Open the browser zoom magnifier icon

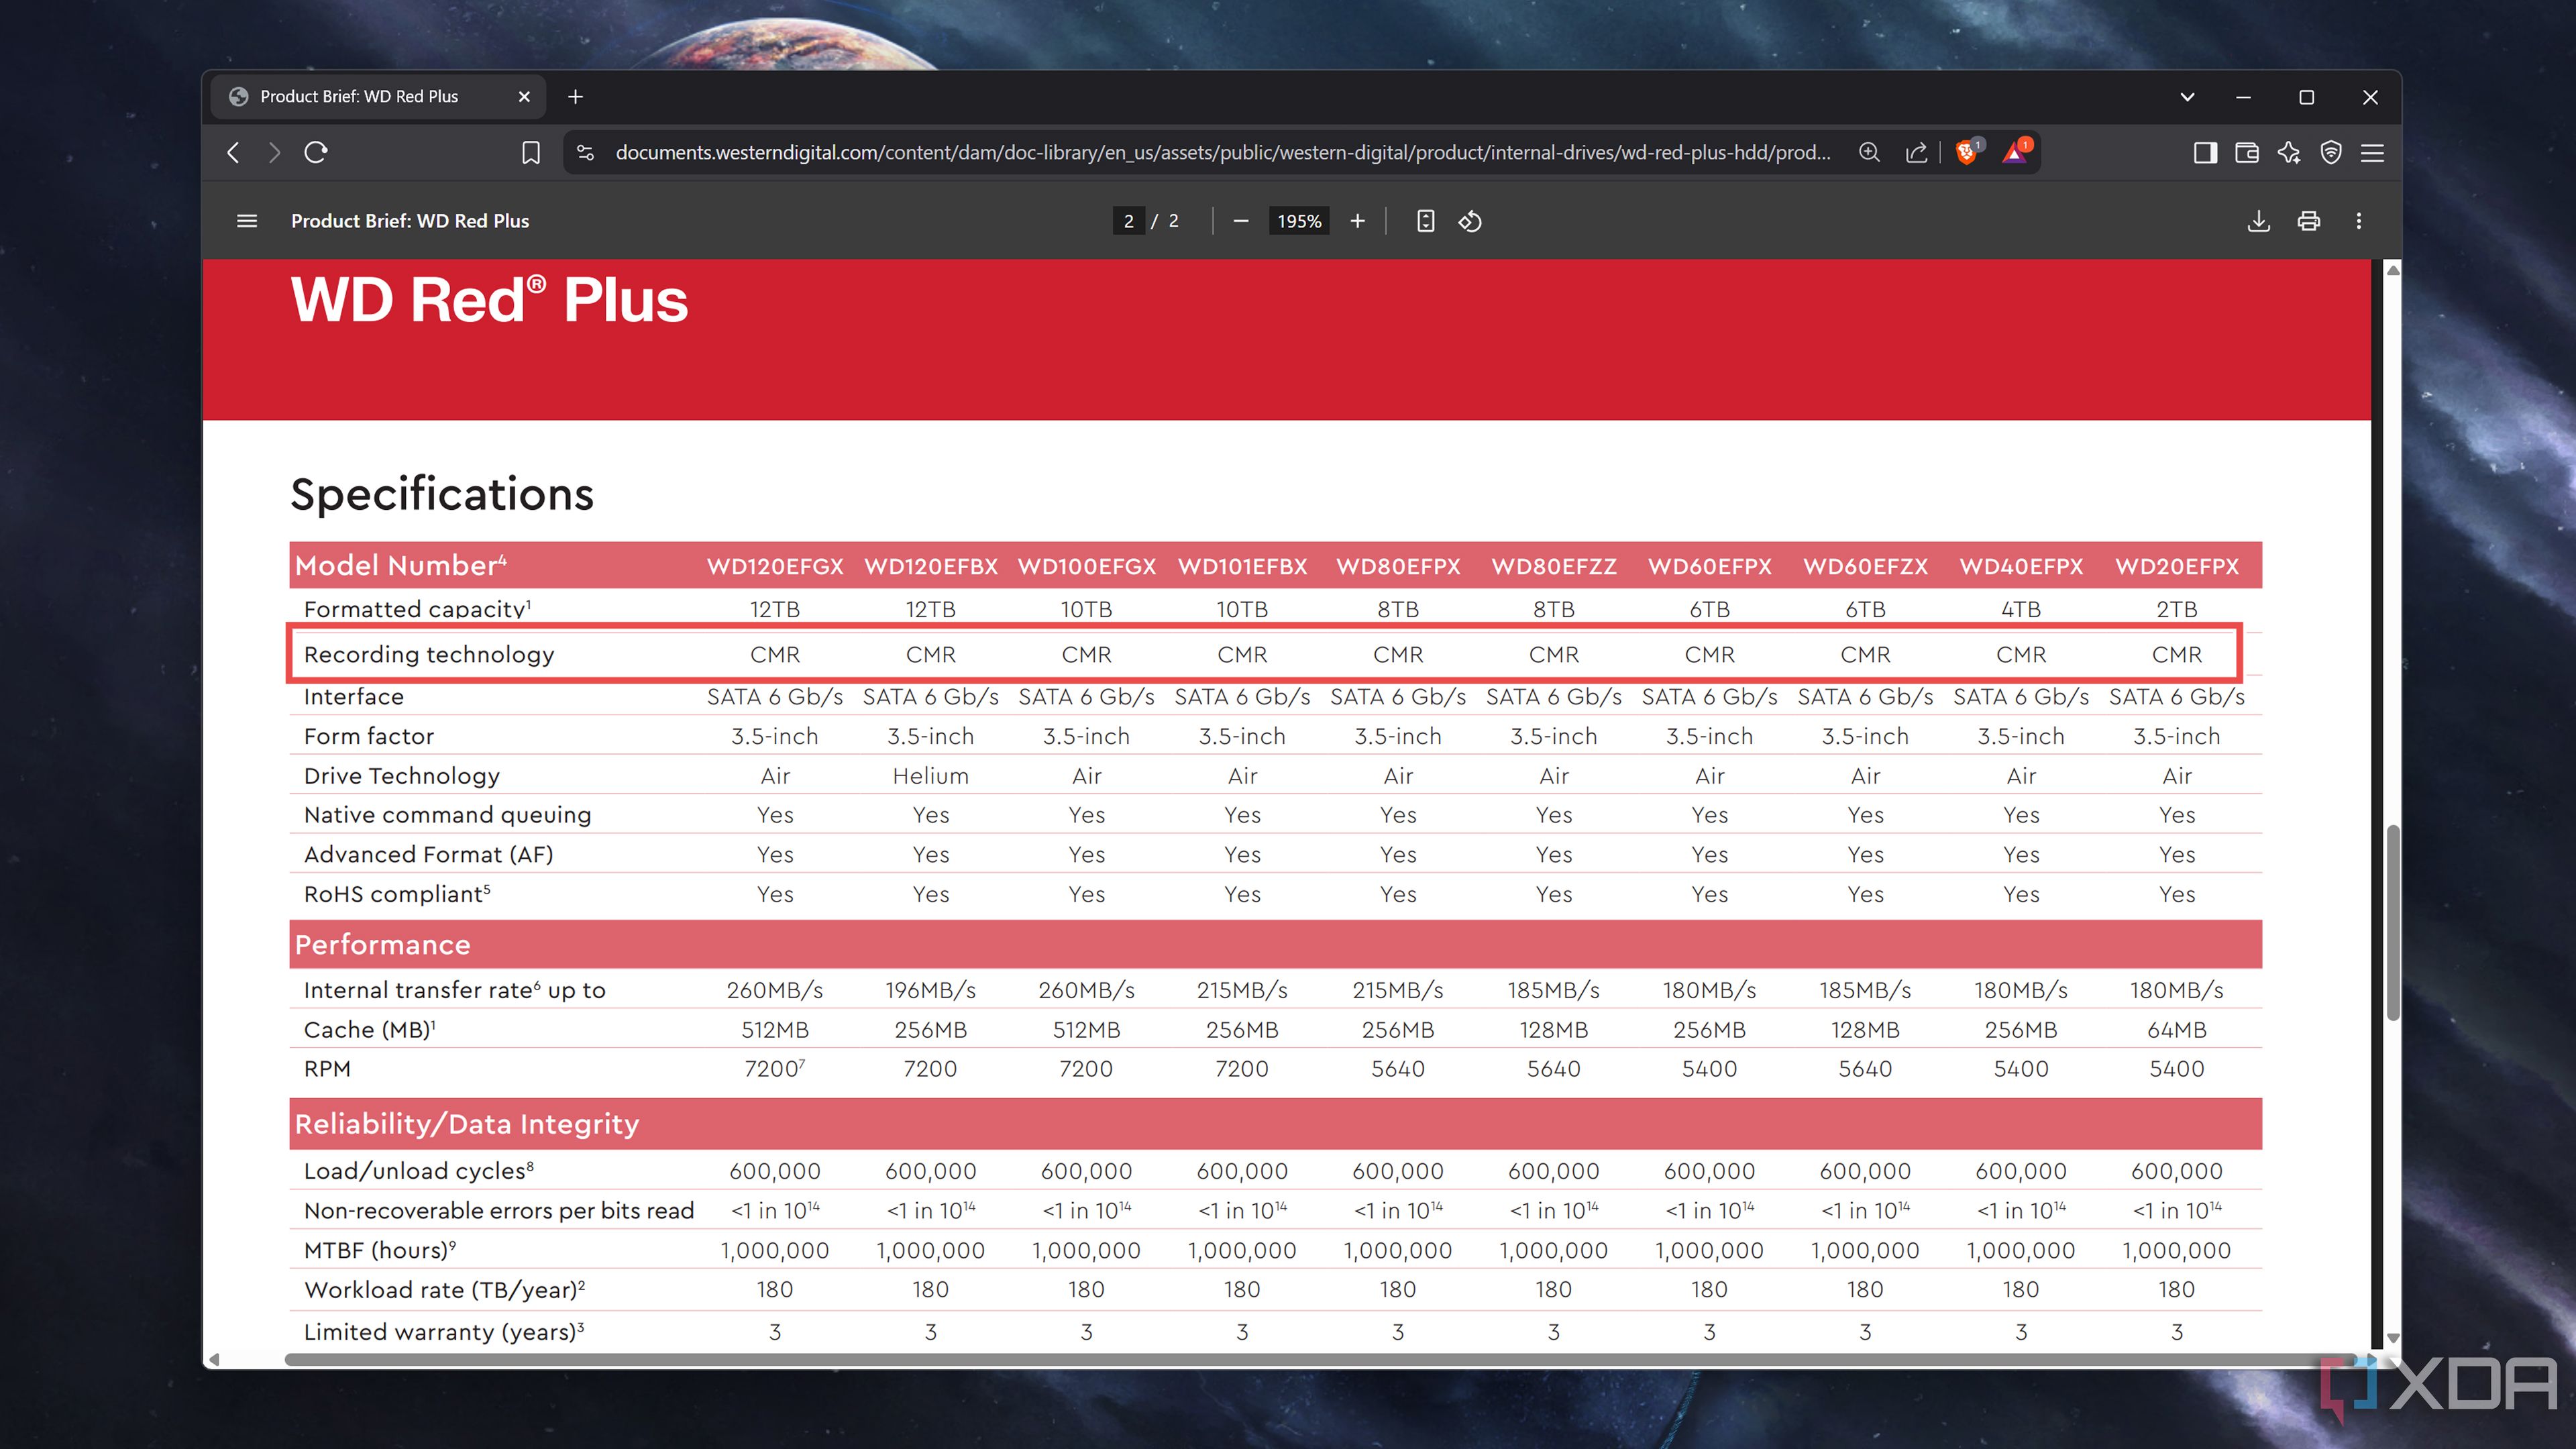pyautogui.click(x=1869, y=152)
